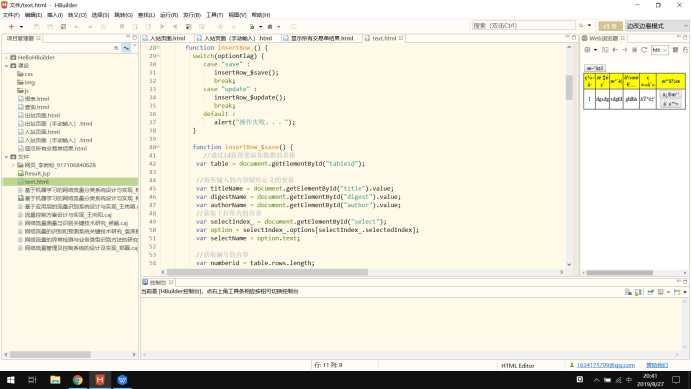
Task: Open the Windows notification center icon
Action: pyautogui.click(x=676, y=380)
